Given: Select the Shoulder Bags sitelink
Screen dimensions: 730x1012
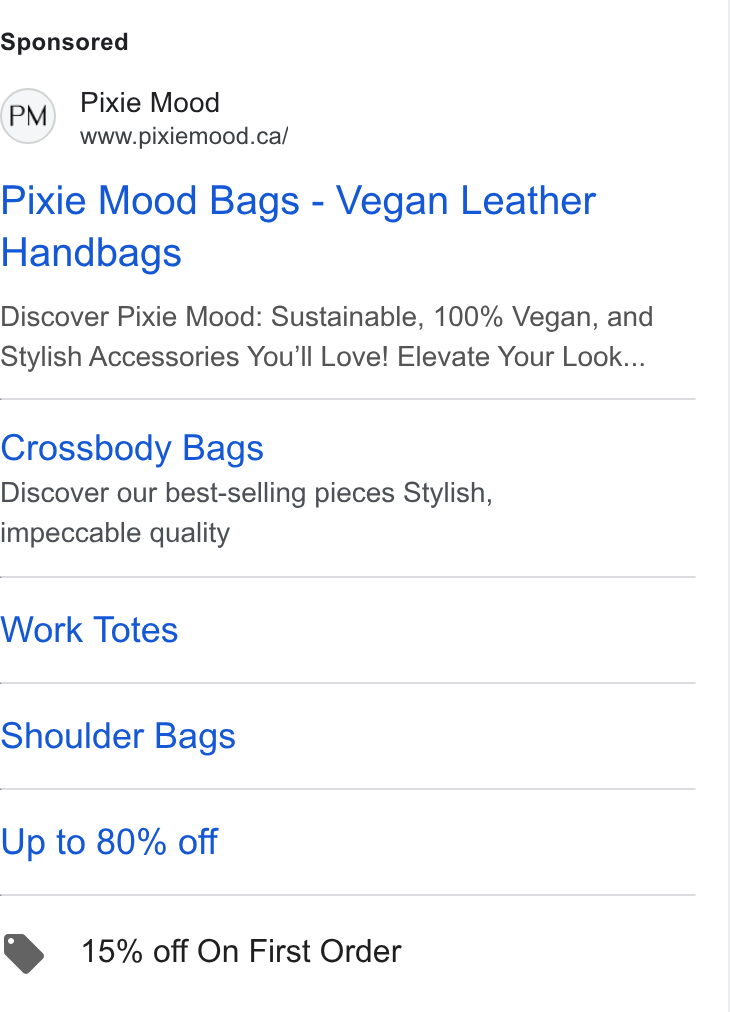Looking at the screenshot, I should (118, 736).
